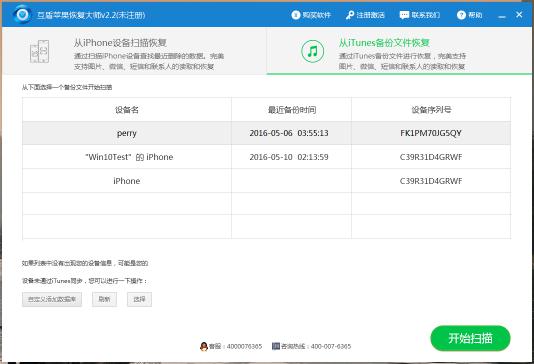Image resolution: width=534 pixels, height=364 pixels.
Task: Click the 最近备份时间 column header
Action: pos(292,110)
